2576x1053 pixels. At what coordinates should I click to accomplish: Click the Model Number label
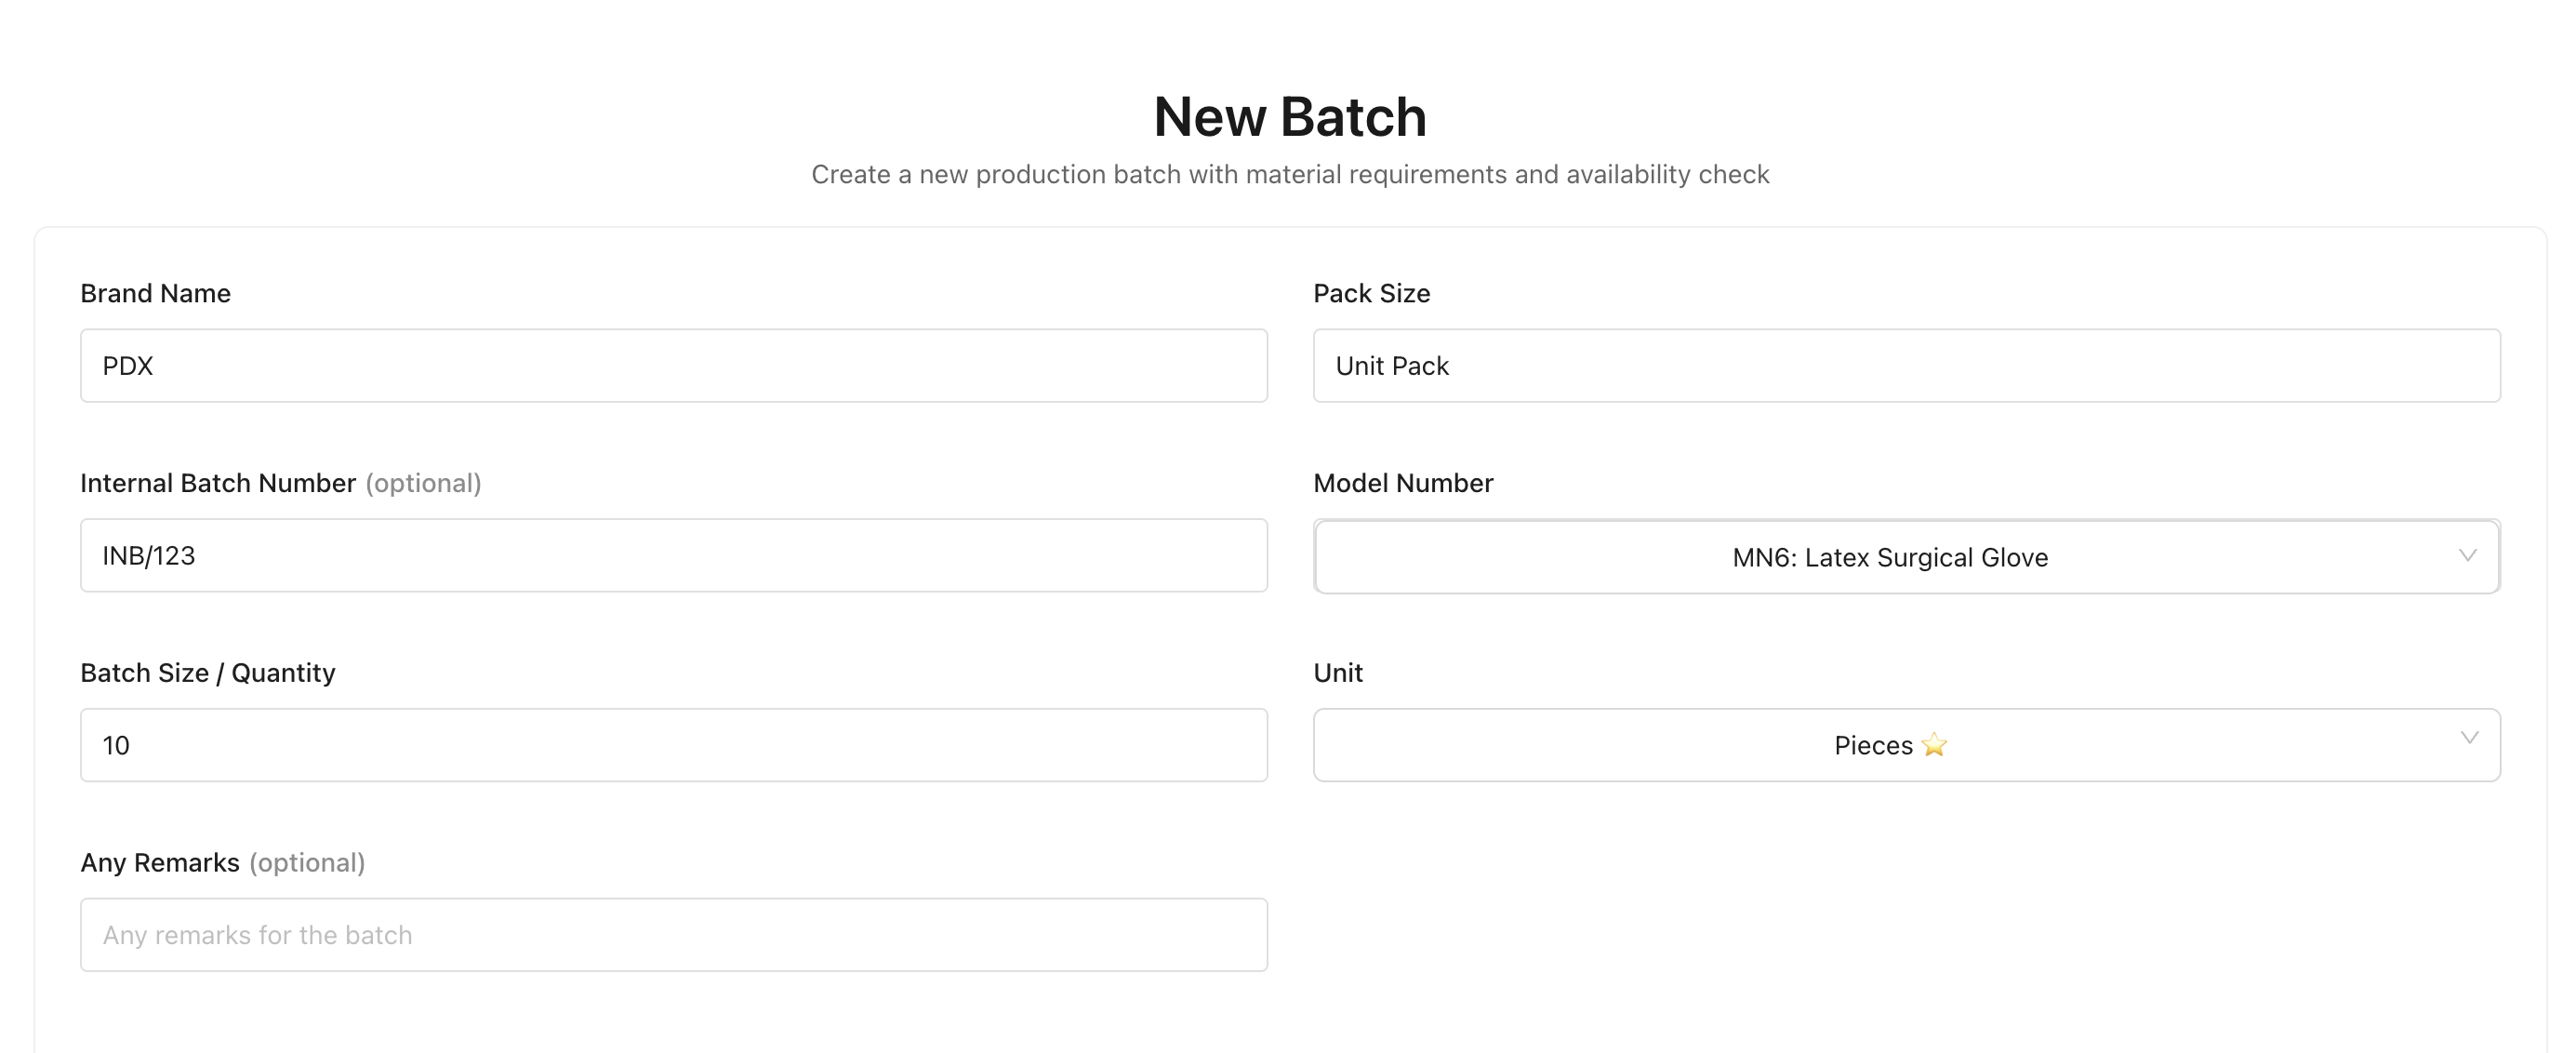[1402, 483]
